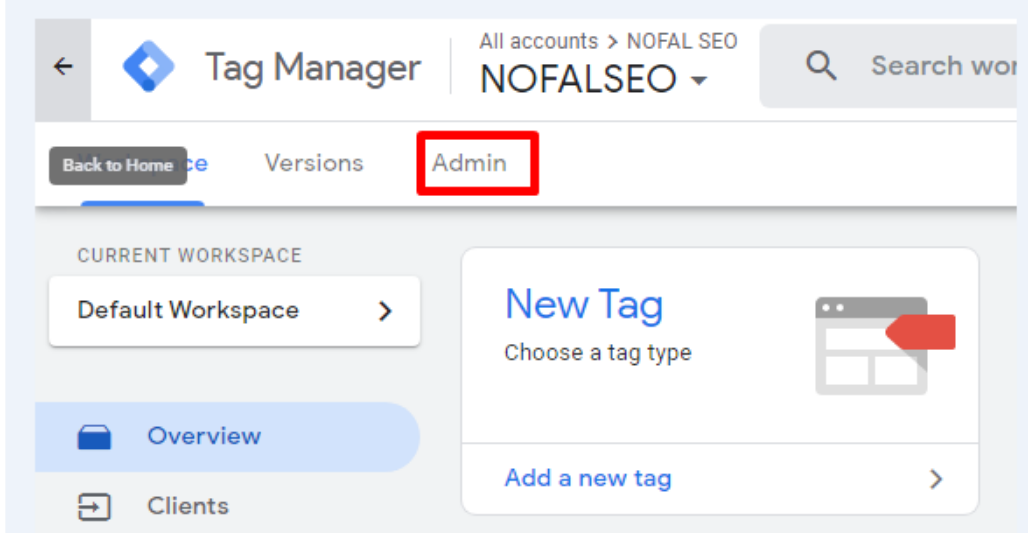Click the Tag Manager diamond logo
Viewport: 1028px width, 533px height.
(149, 66)
